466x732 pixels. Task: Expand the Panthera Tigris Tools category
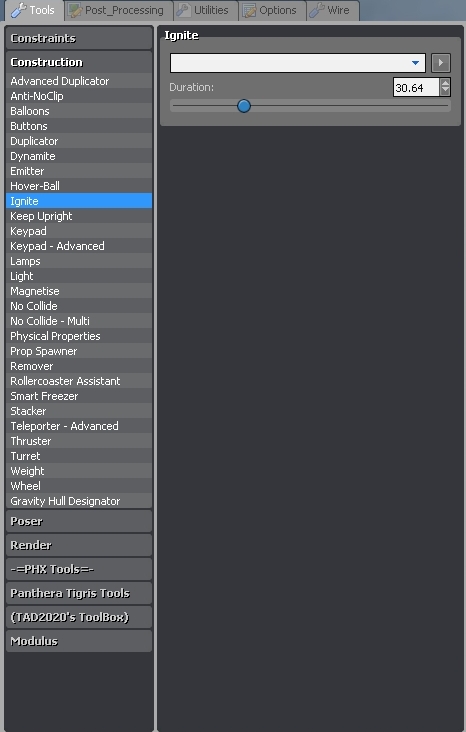point(79,593)
